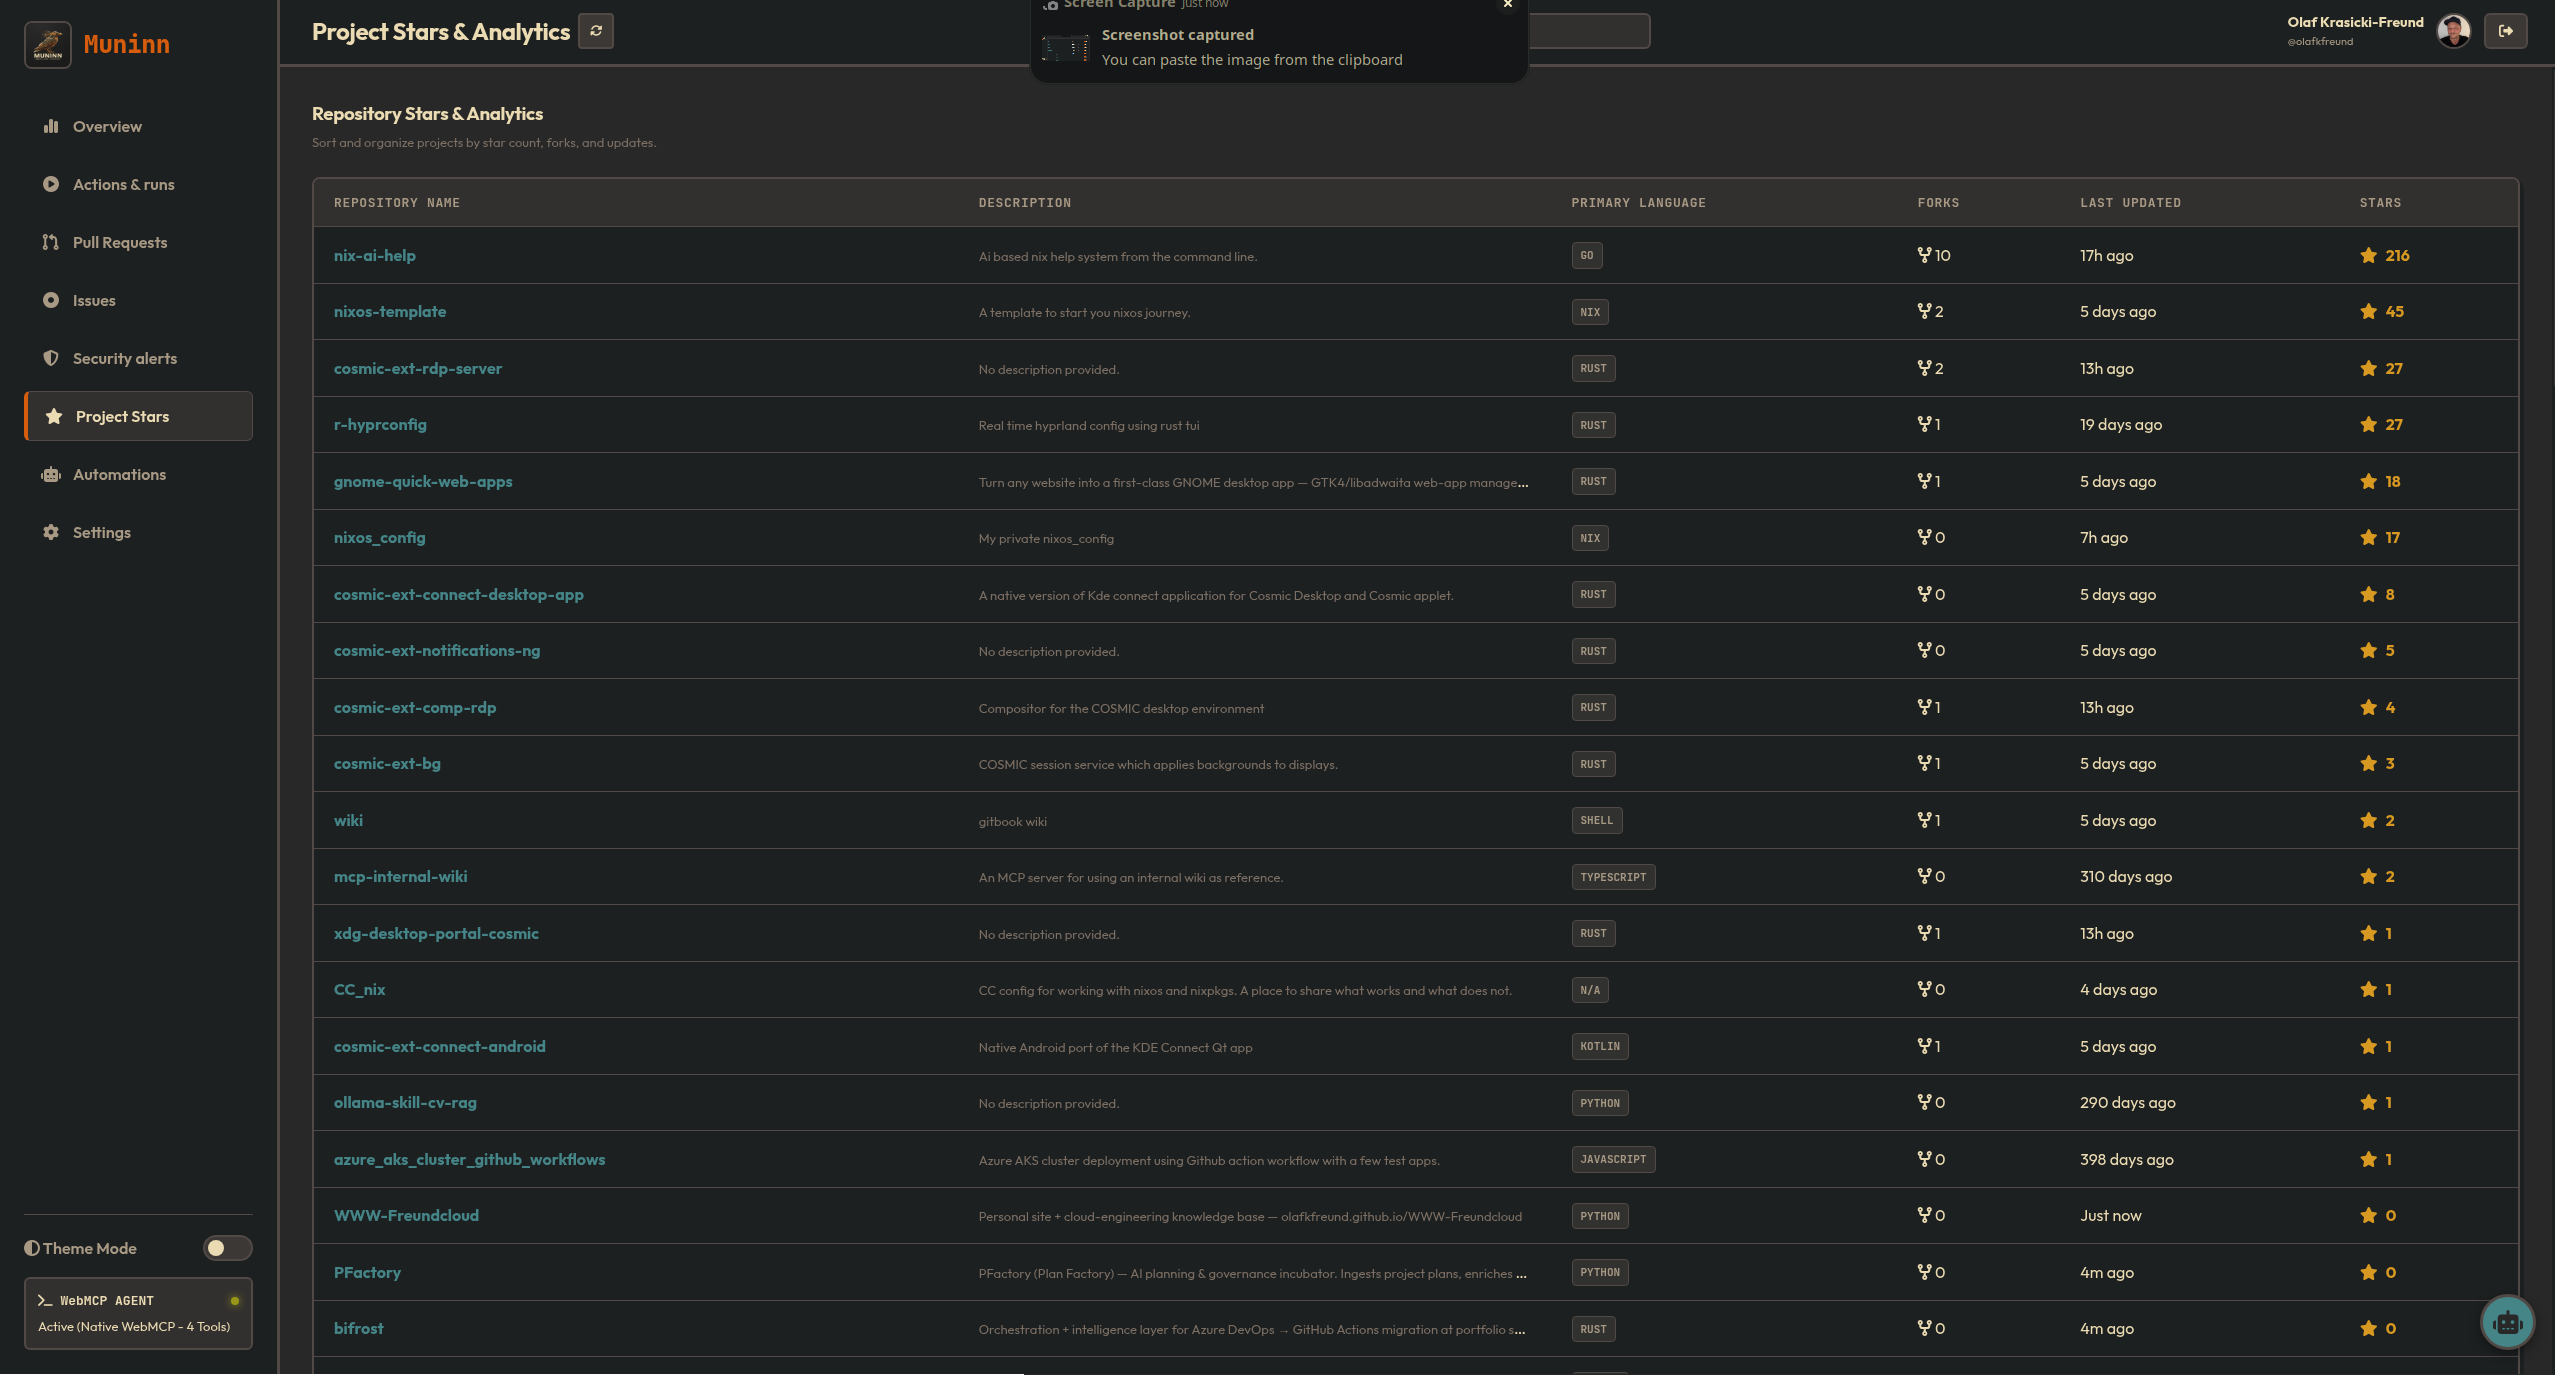Open Automations from sidebar
This screenshot has height=1375, width=2555.
pos(138,474)
